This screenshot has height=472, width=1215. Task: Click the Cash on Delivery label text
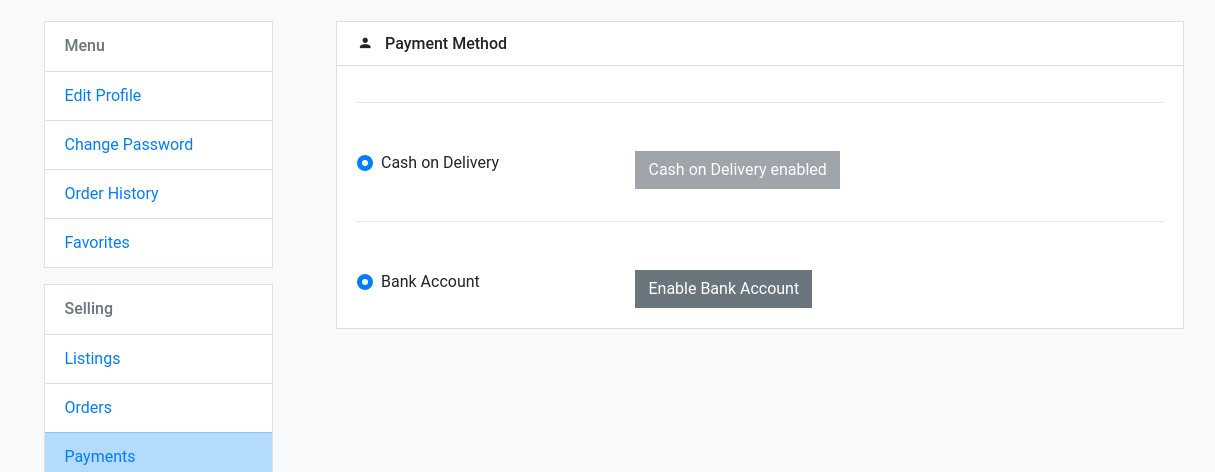[x=440, y=162]
